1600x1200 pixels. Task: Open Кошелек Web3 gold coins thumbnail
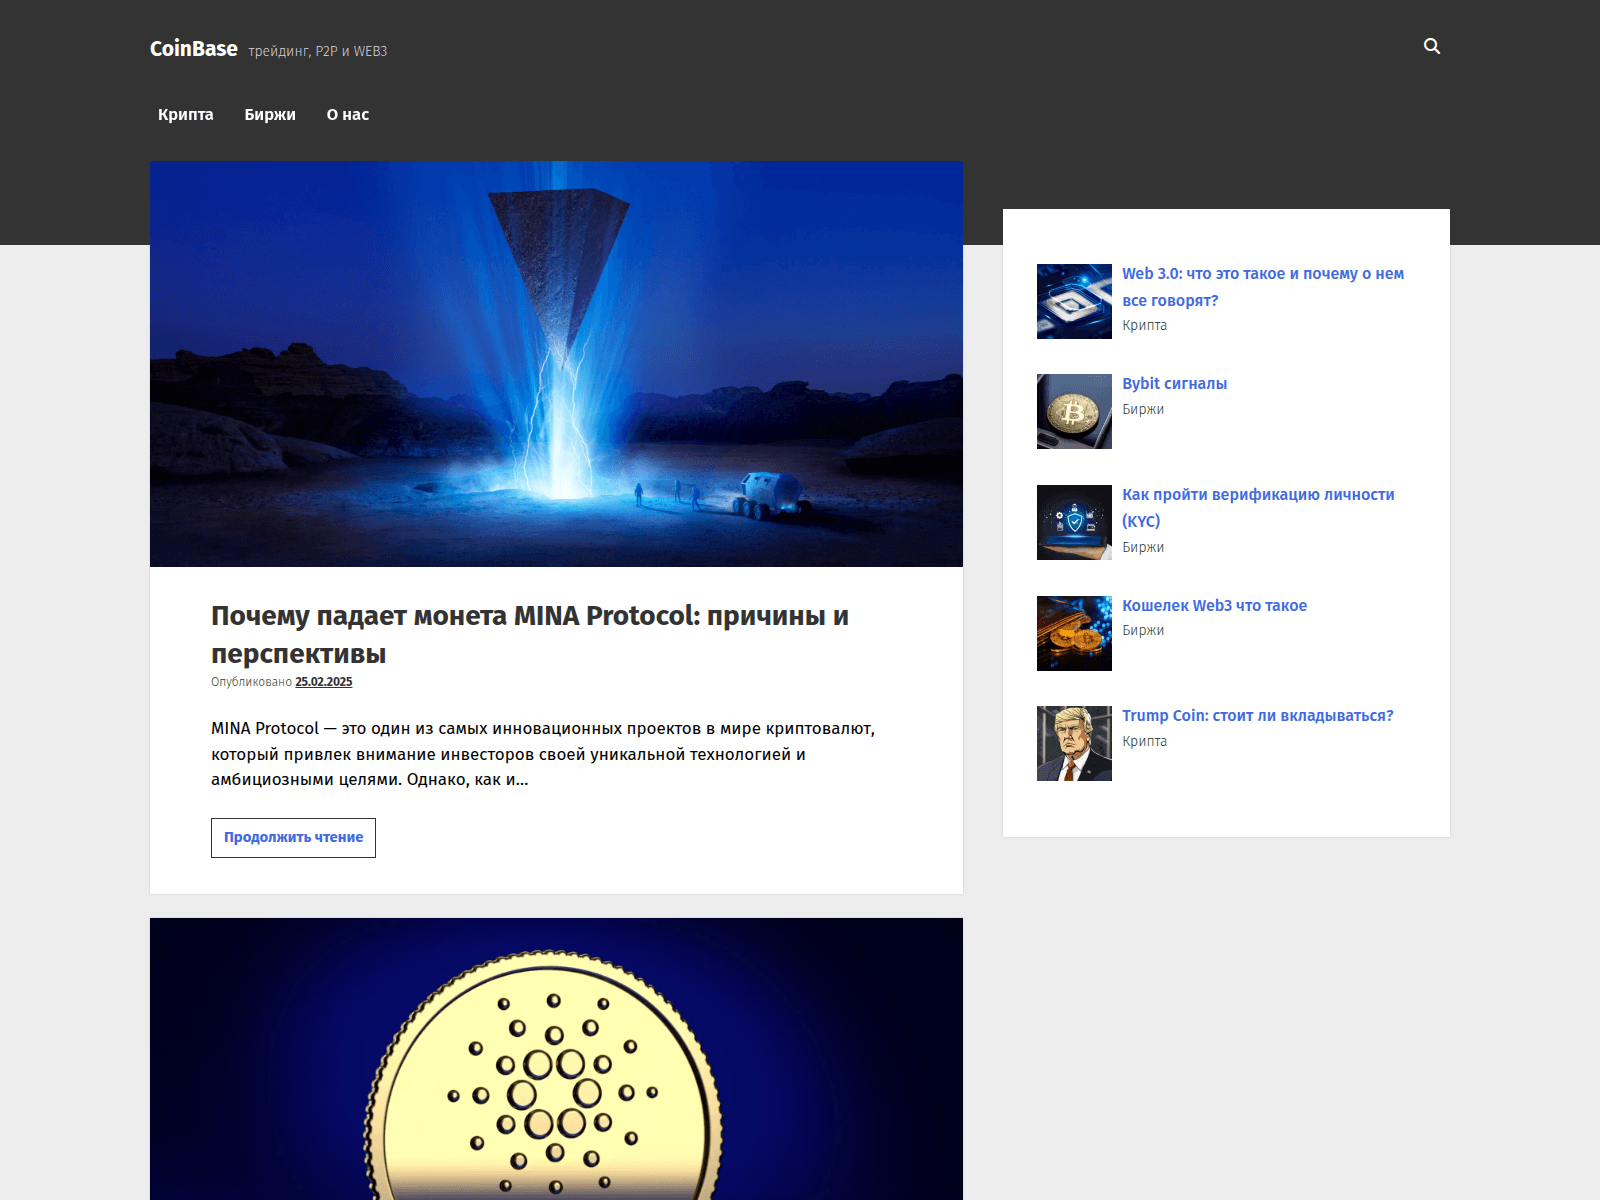(1074, 633)
